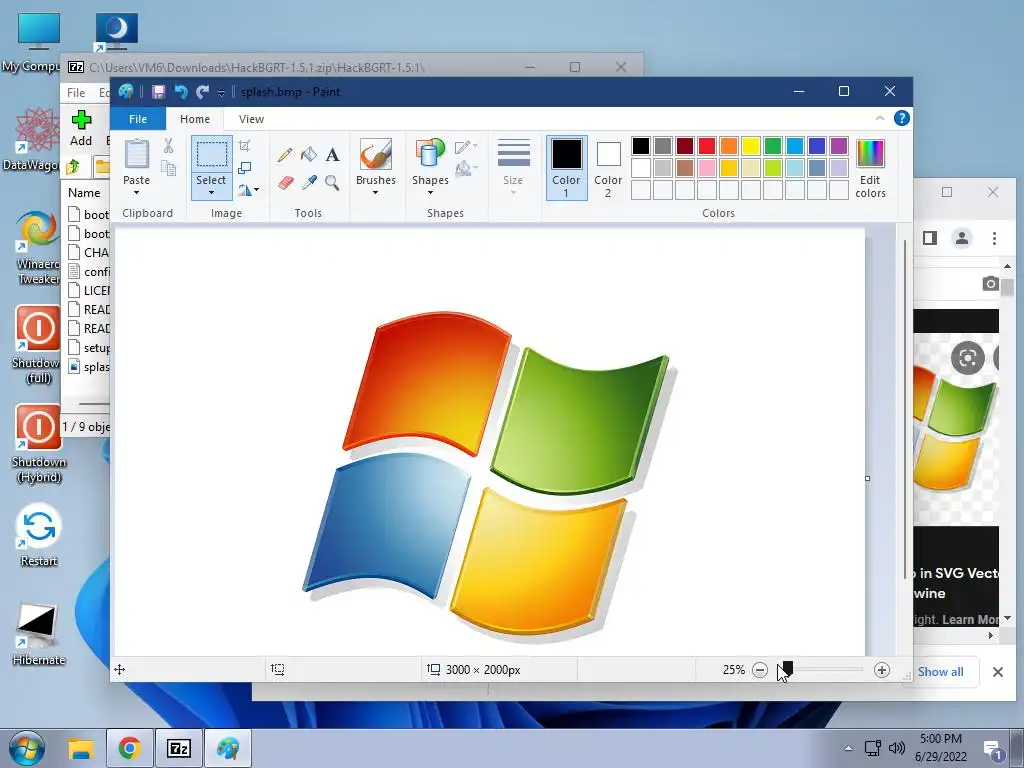Click Name column header in 7-Zip
The width and height of the screenshot is (1024, 768).
(84, 193)
